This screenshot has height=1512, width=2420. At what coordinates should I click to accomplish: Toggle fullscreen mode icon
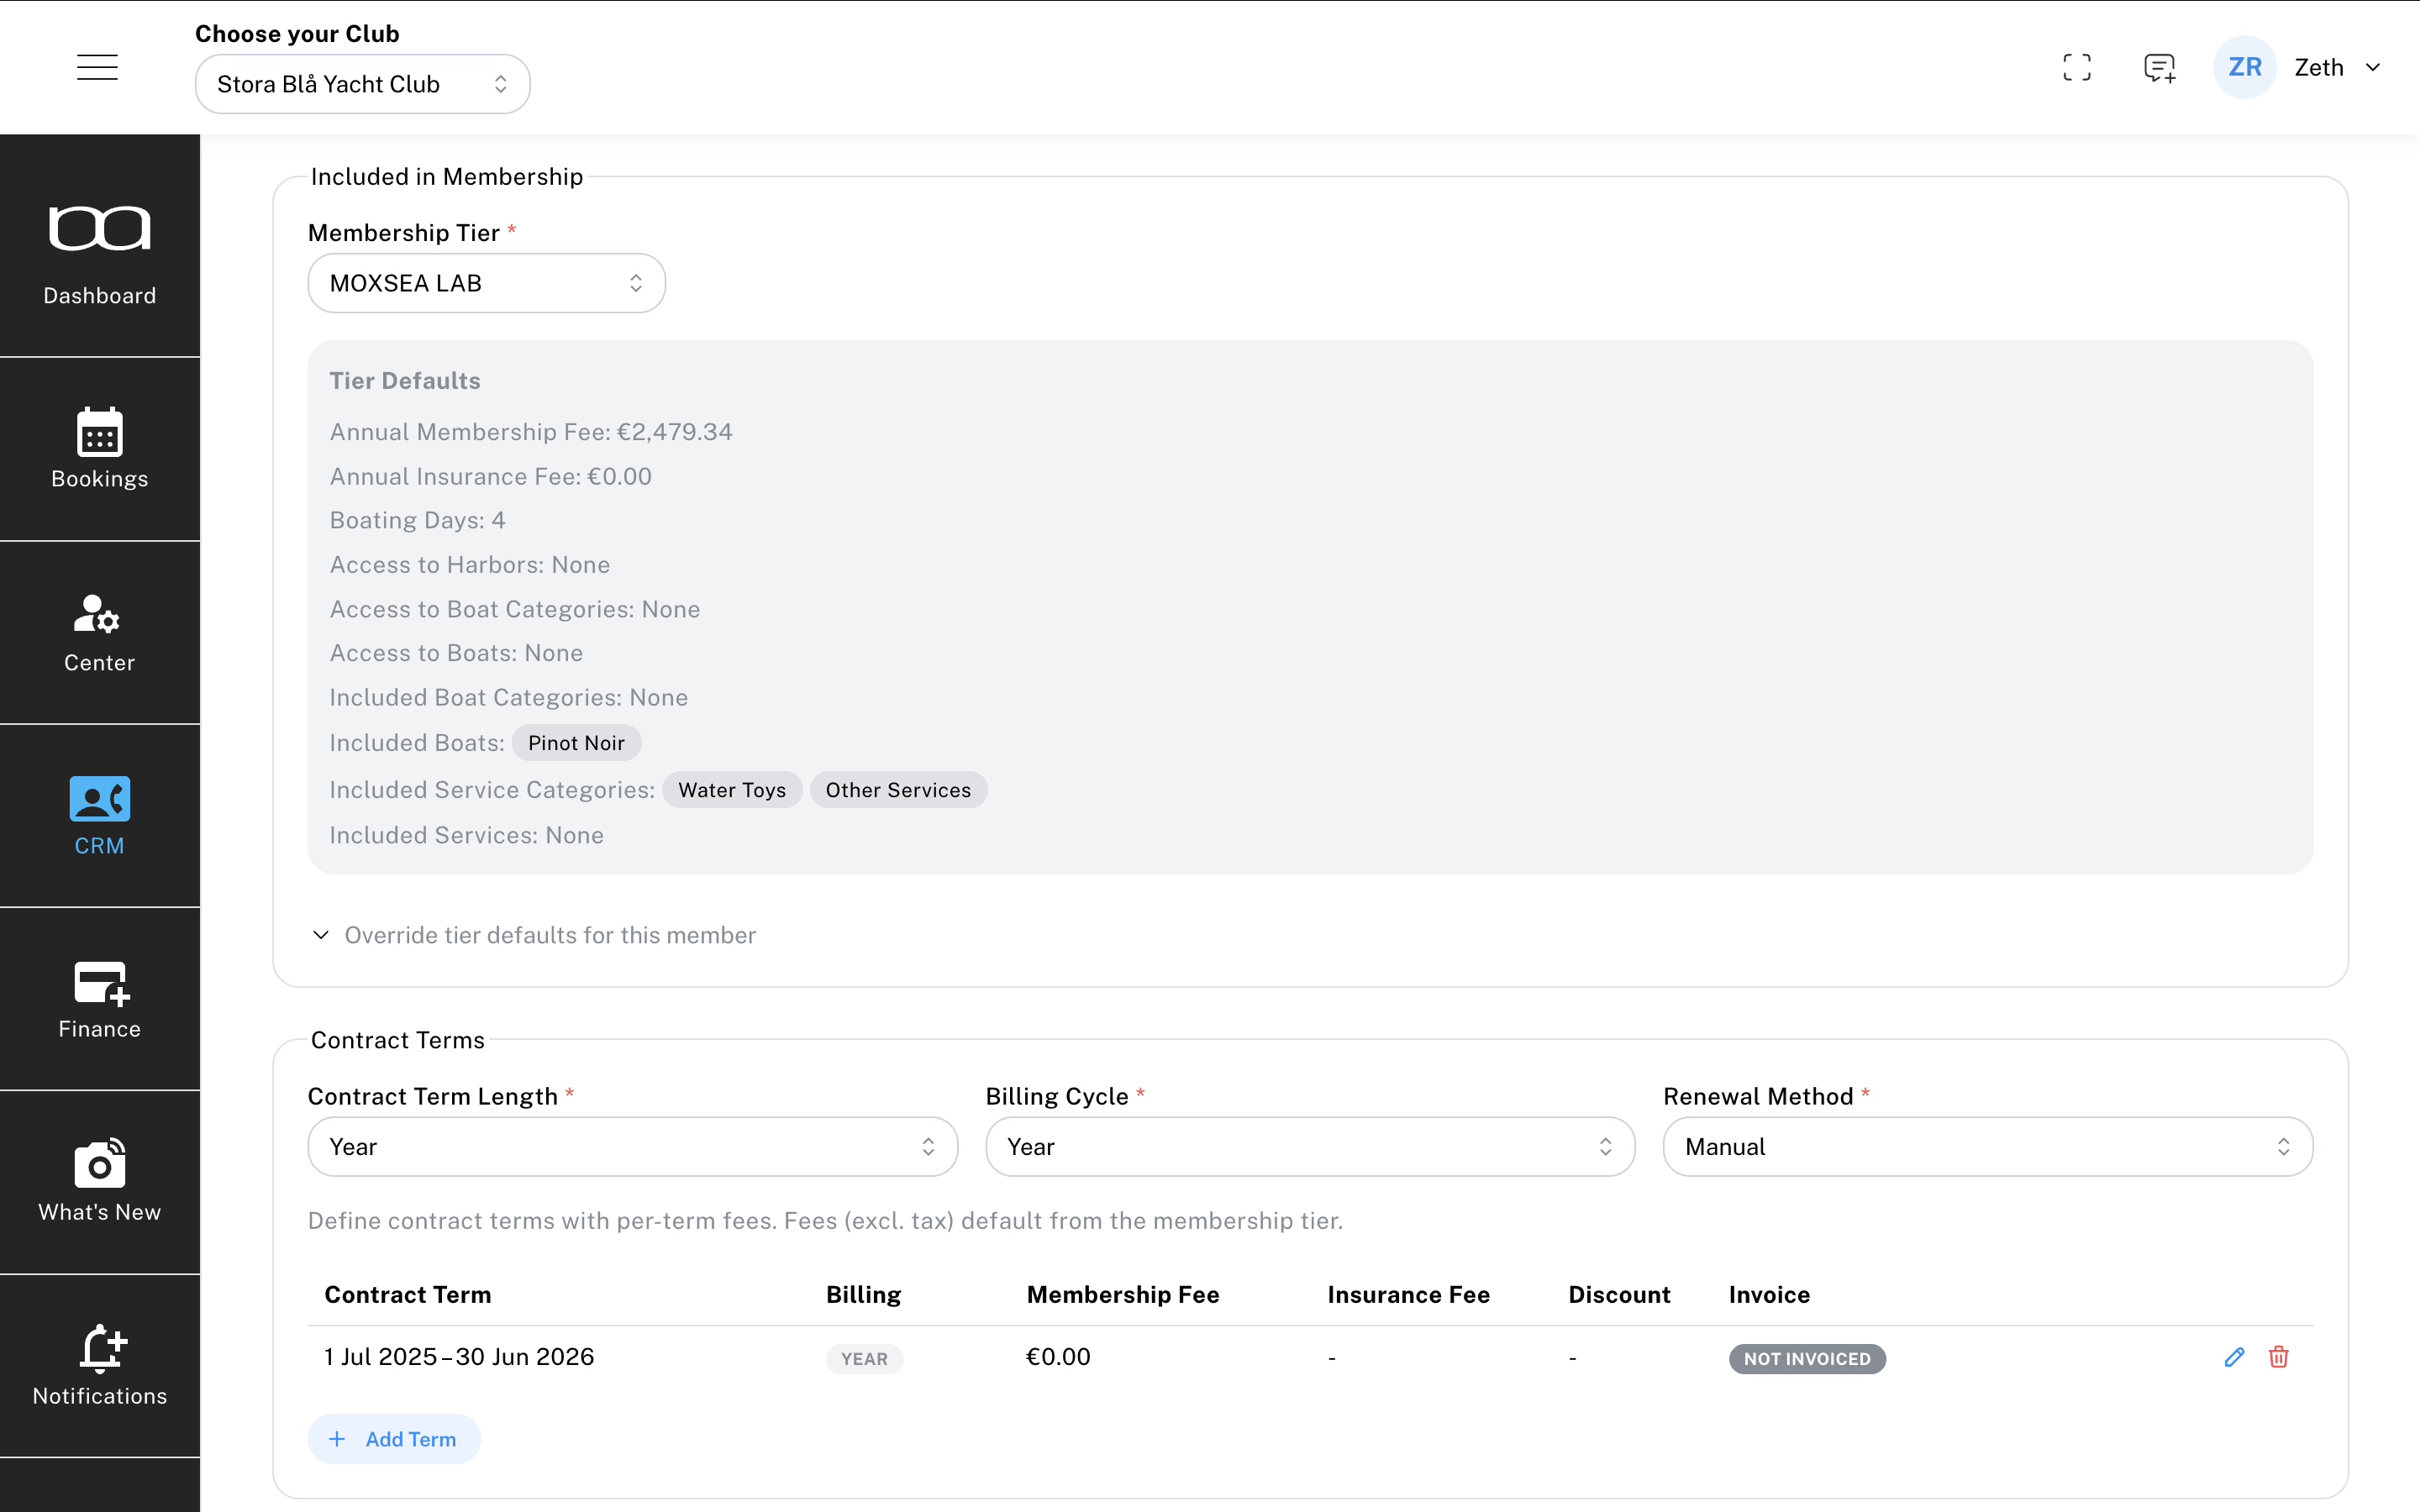[2076, 67]
